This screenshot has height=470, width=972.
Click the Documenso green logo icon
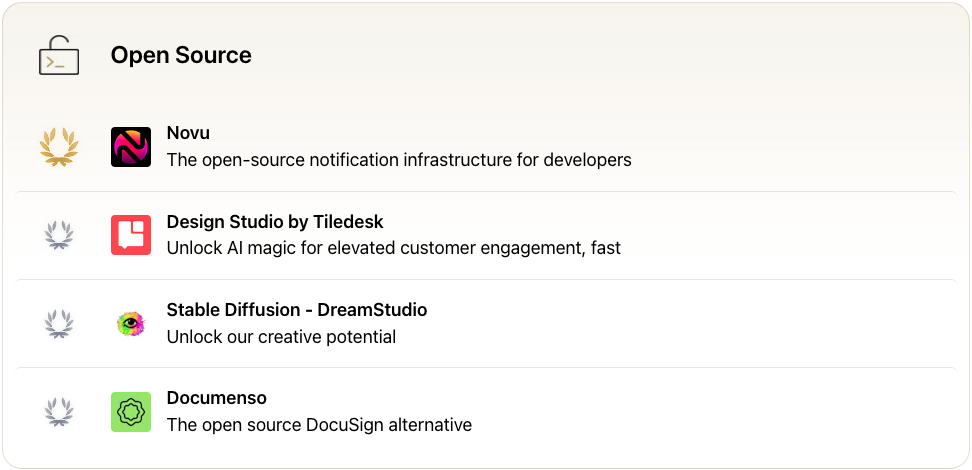tap(131, 412)
